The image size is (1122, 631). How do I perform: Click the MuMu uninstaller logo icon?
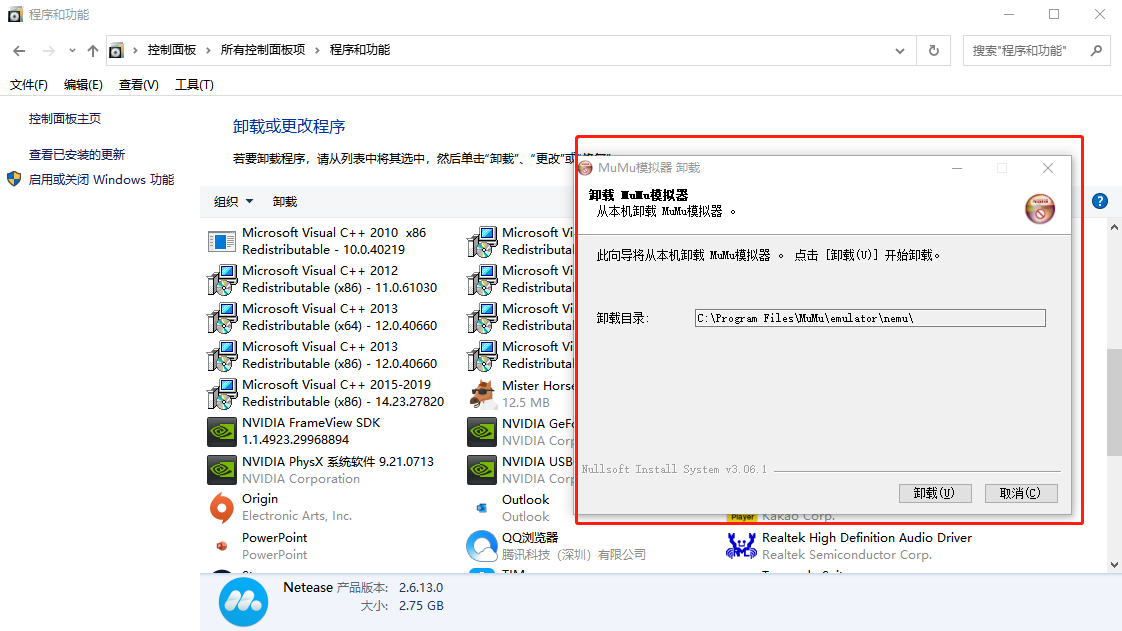pos(1040,209)
